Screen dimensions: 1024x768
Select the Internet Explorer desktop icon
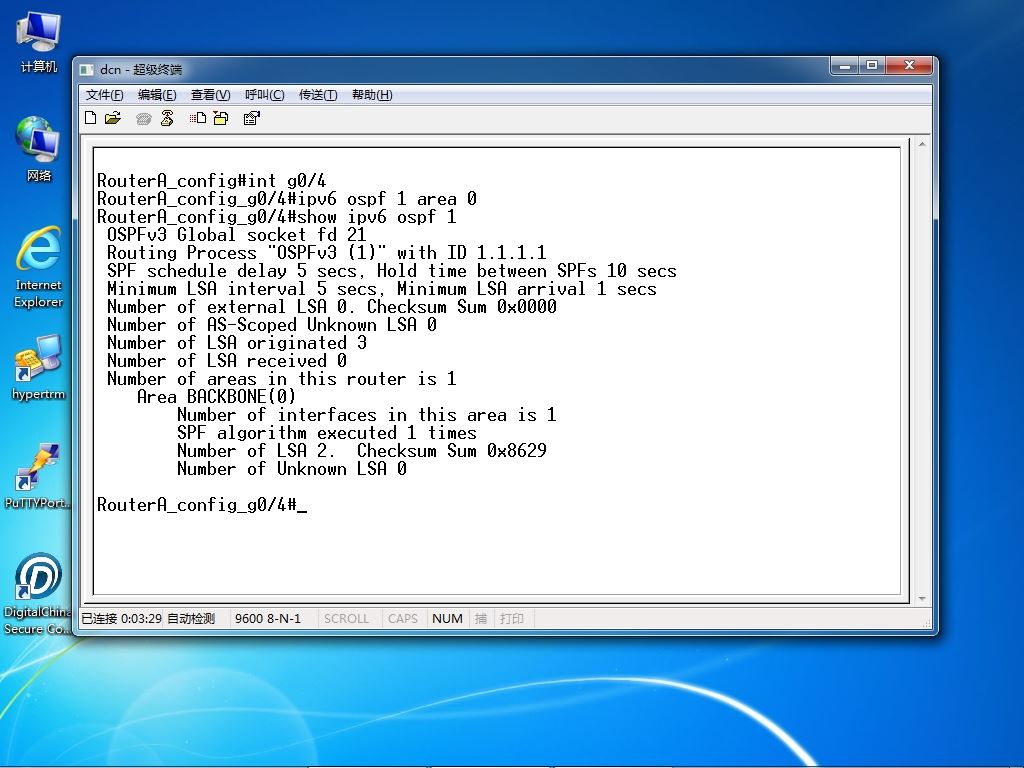(39, 267)
